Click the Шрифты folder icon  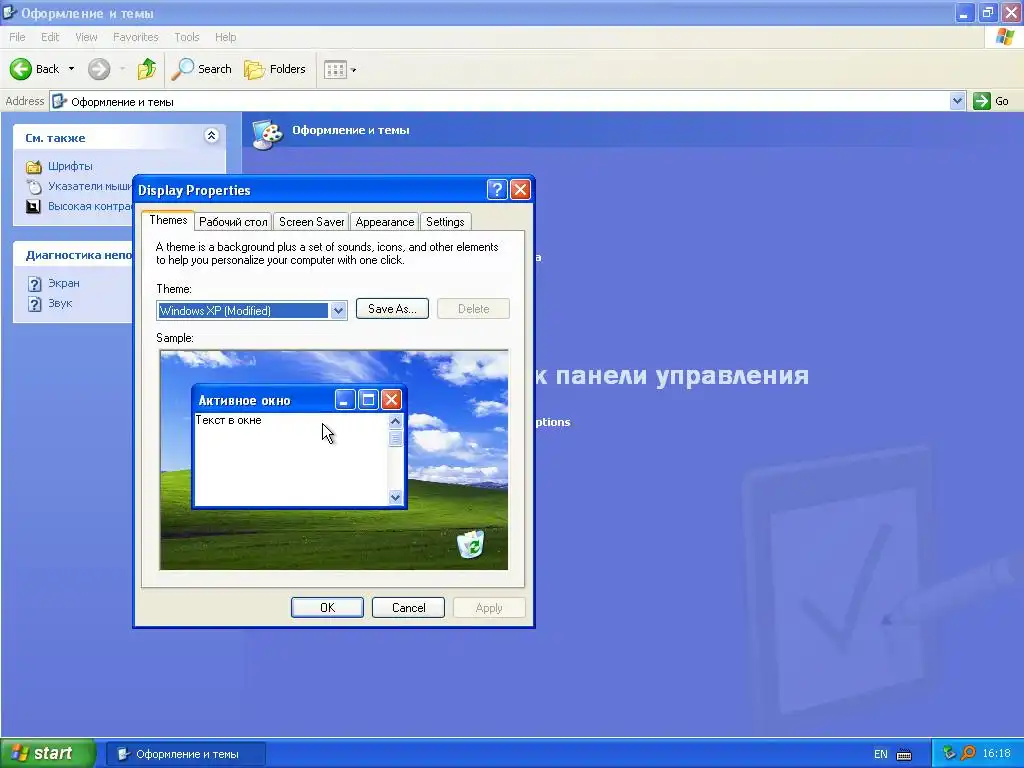[33, 167]
